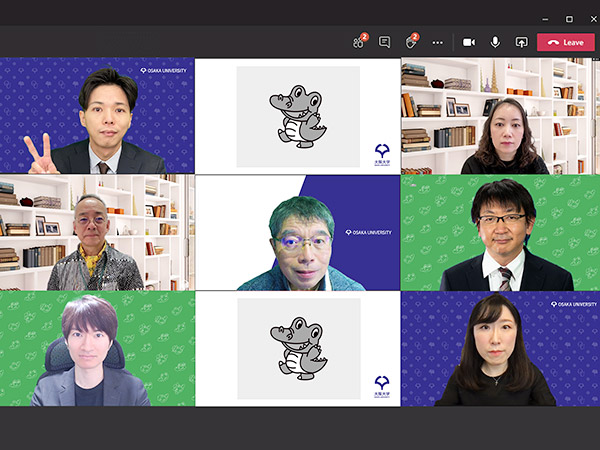This screenshot has width=600, height=450.
Task: Select the top crocodile avatar tile
Action: [x=297, y=116]
